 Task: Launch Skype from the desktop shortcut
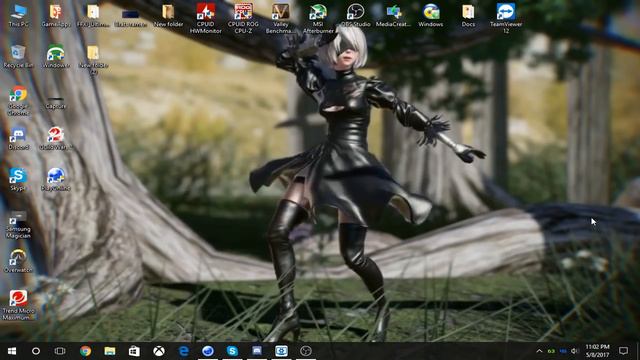pos(18,180)
